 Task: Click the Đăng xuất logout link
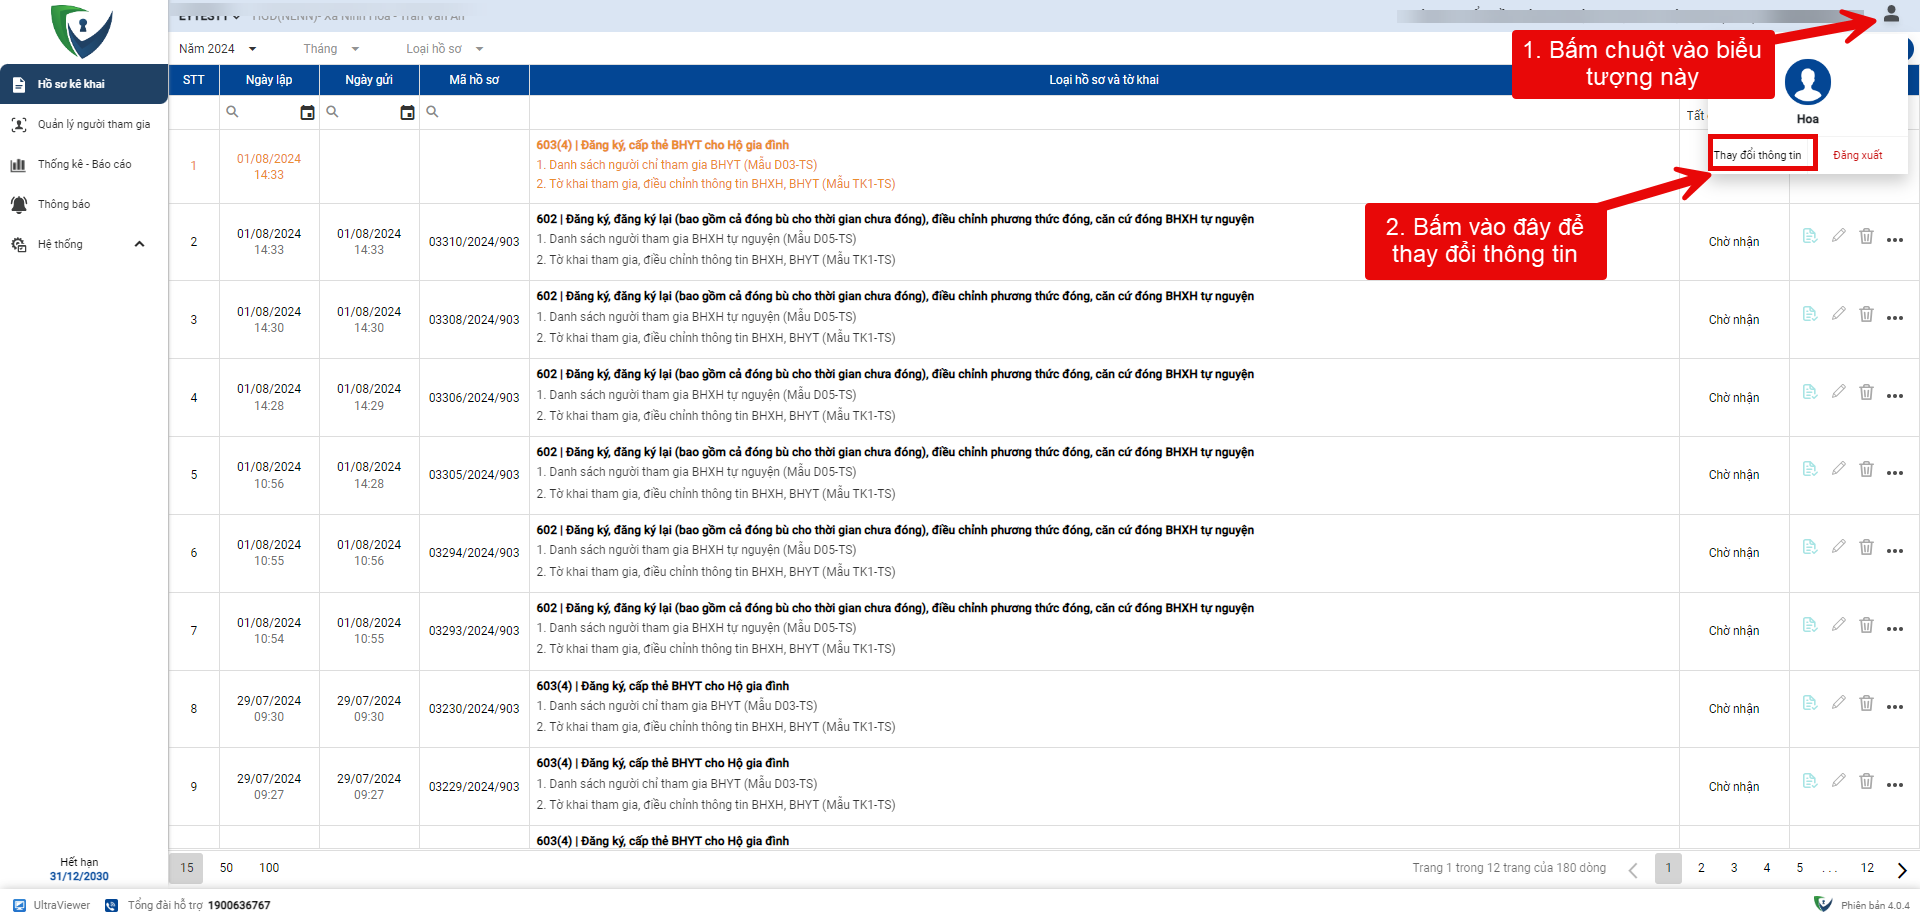1857,155
